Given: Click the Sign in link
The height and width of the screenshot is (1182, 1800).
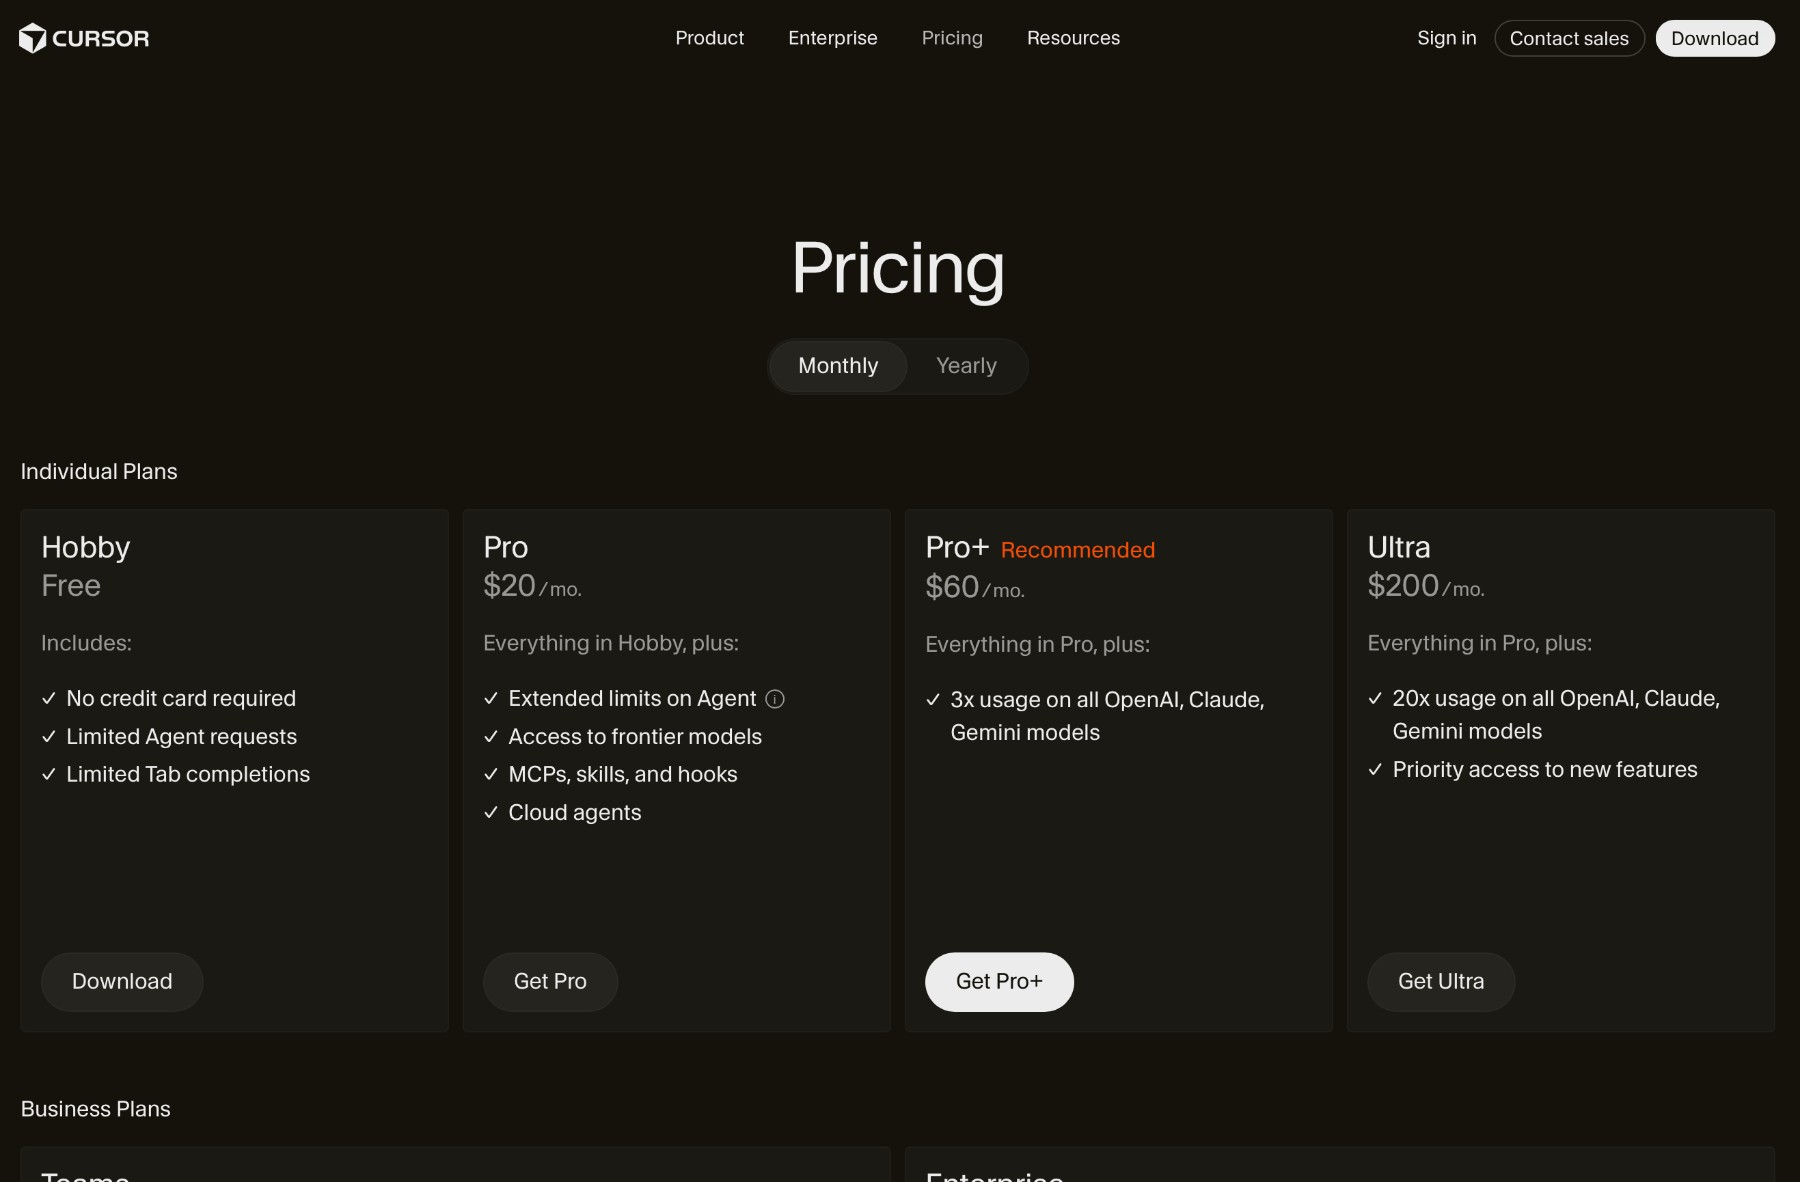Looking at the screenshot, I should [x=1446, y=38].
